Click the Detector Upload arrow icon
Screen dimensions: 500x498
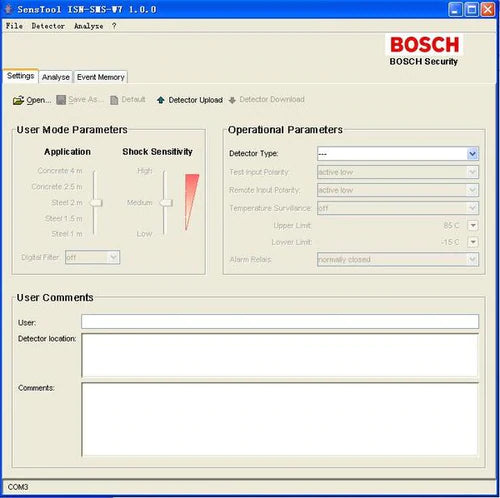pyautogui.click(x=161, y=100)
